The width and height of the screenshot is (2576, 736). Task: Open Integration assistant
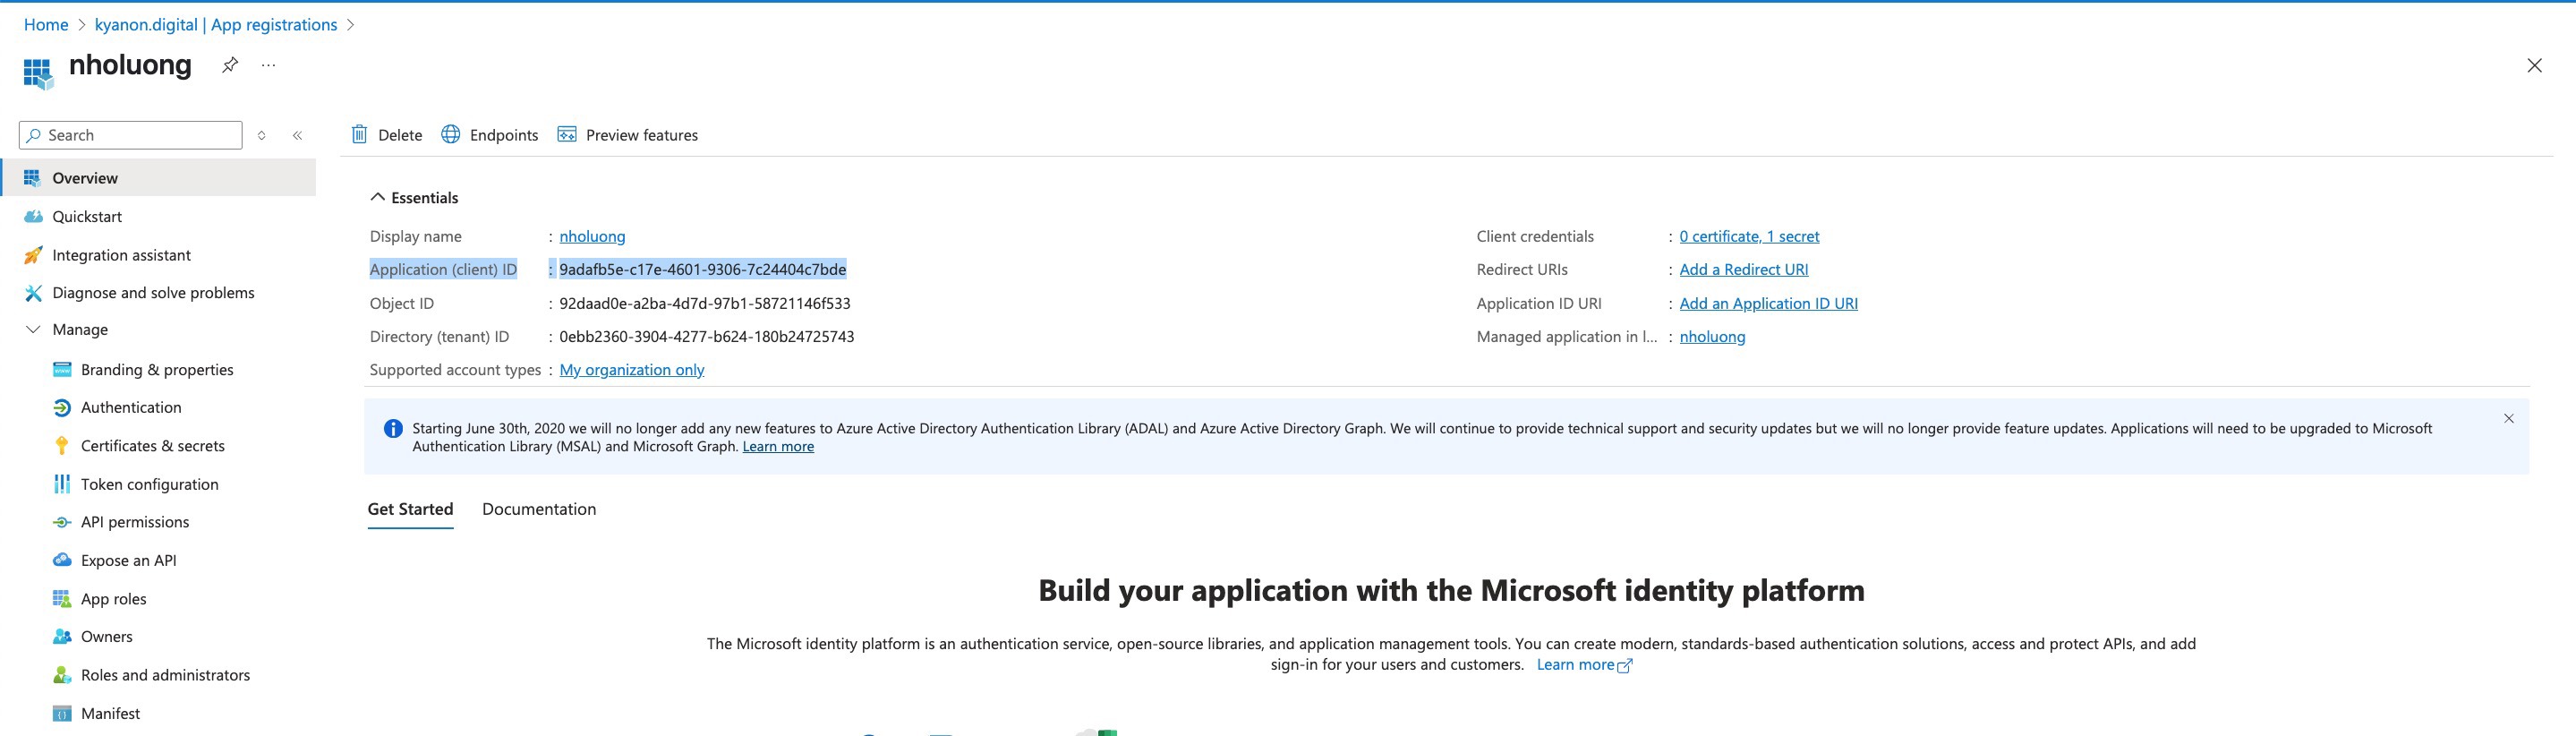[x=121, y=255]
